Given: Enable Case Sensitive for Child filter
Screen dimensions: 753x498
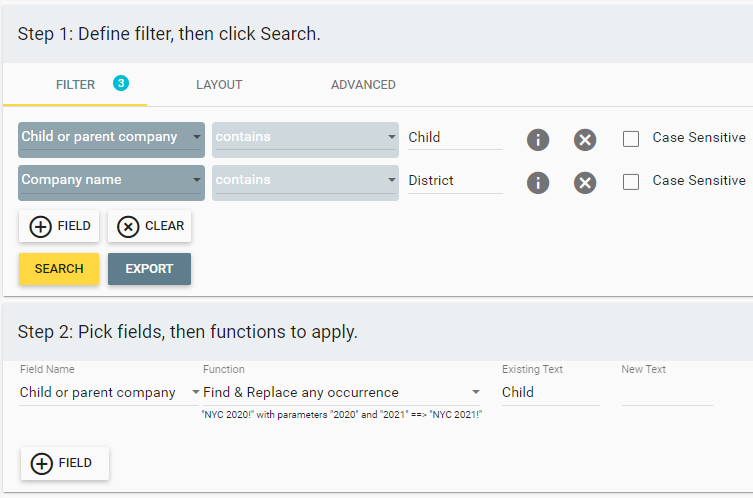Looking at the screenshot, I should (x=631, y=139).
